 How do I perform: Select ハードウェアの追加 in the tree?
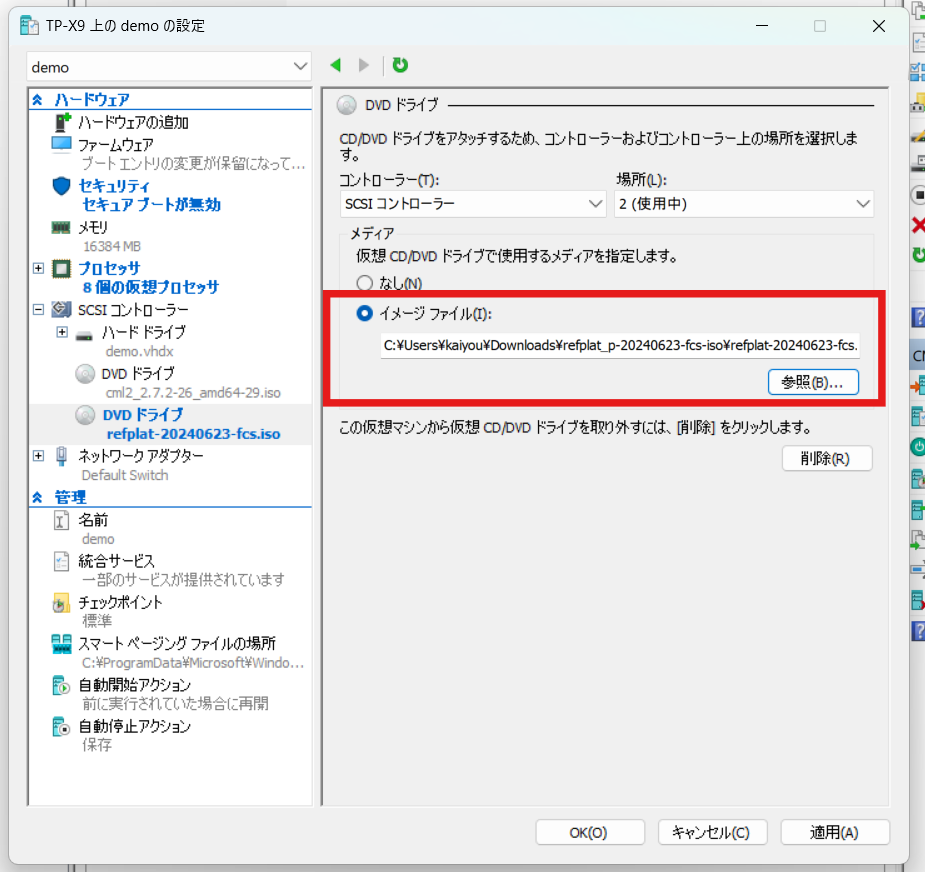click(133, 122)
